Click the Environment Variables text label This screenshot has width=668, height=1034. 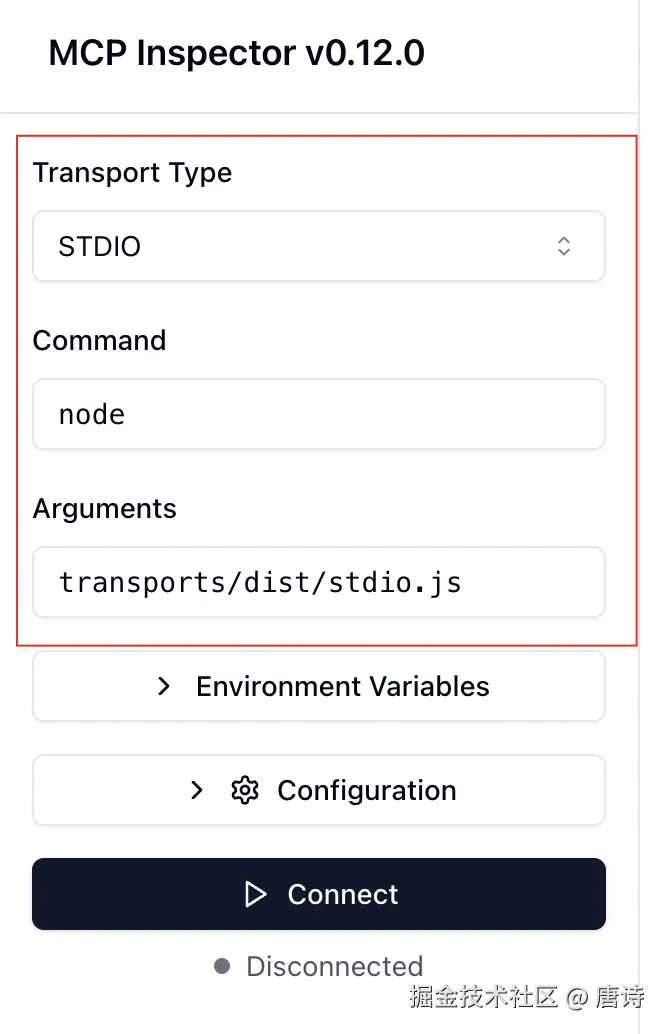tap(343, 687)
